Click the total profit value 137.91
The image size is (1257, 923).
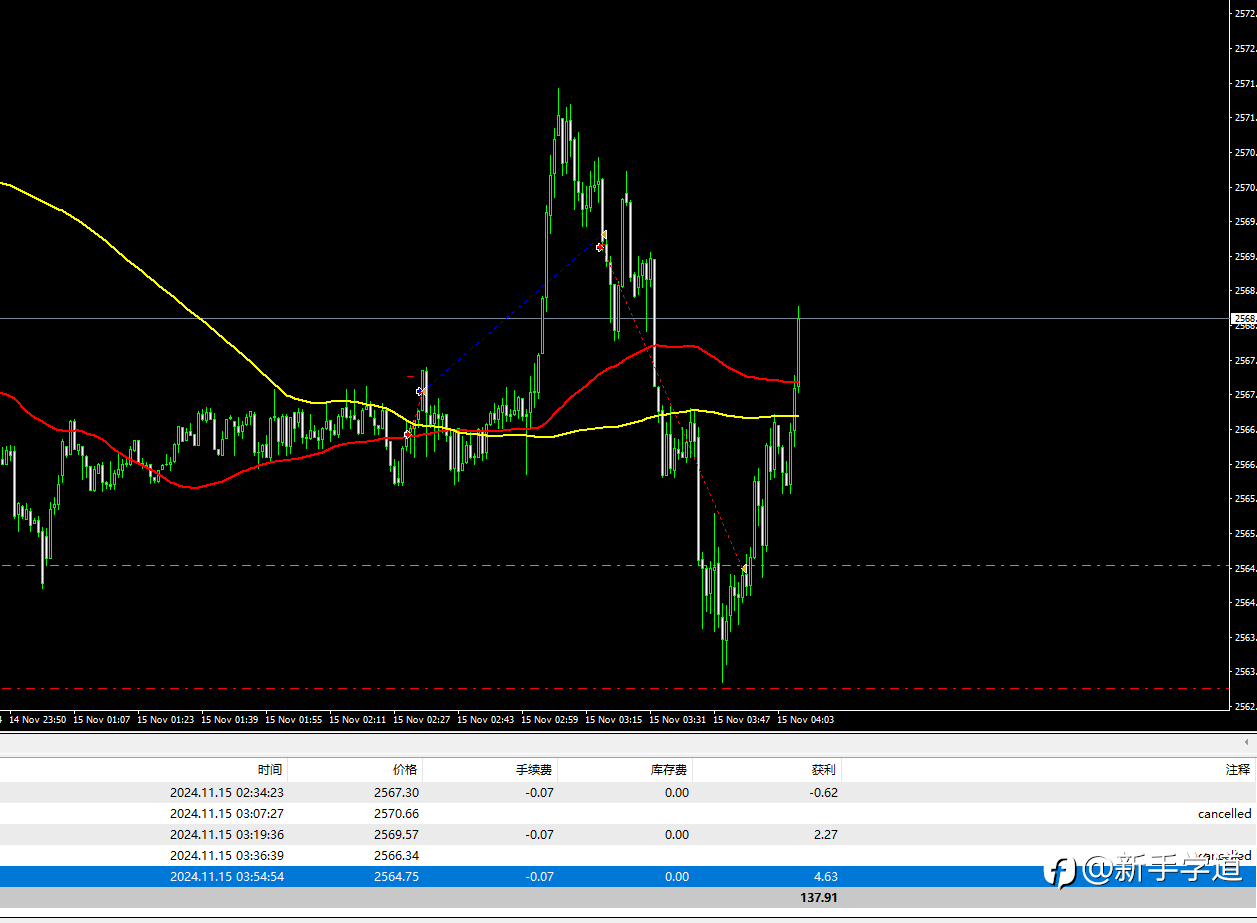[818, 898]
